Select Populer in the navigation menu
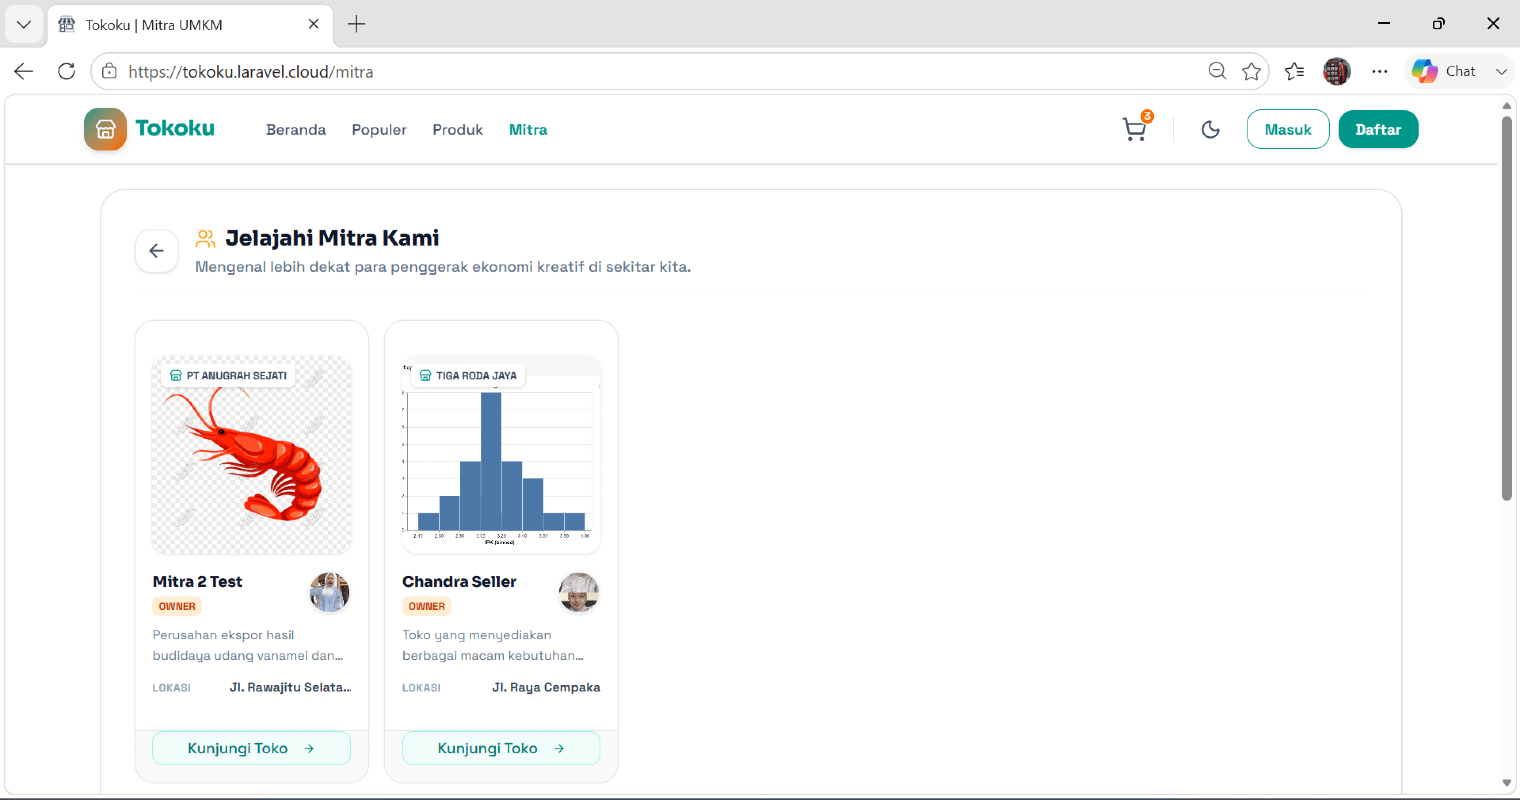The image size is (1520, 800). point(379,130)
